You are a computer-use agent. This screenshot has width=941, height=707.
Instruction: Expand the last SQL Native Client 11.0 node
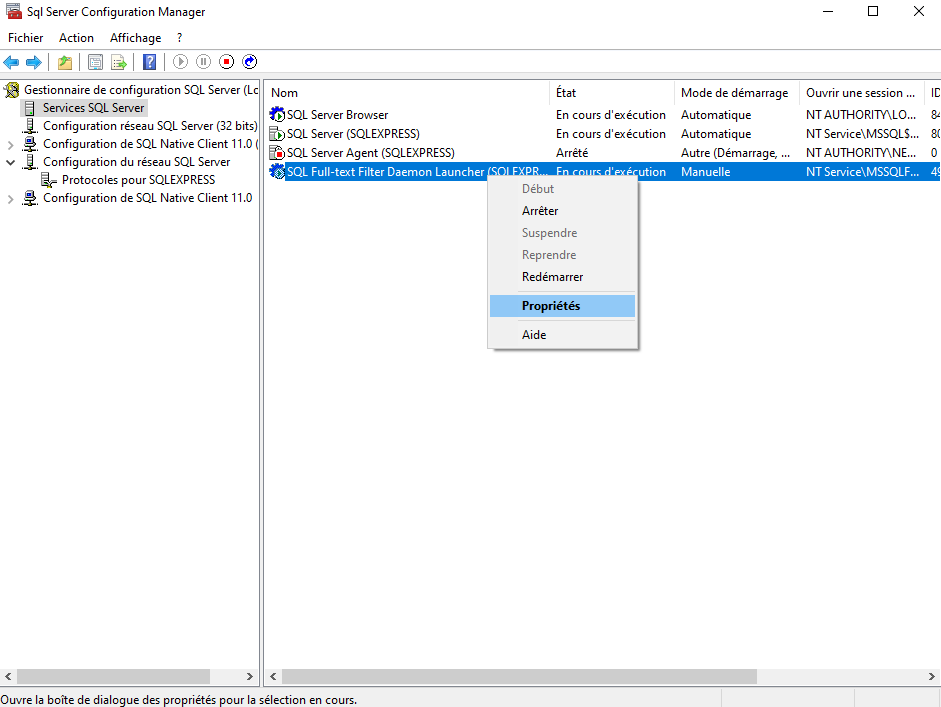(x=11, y=198)
